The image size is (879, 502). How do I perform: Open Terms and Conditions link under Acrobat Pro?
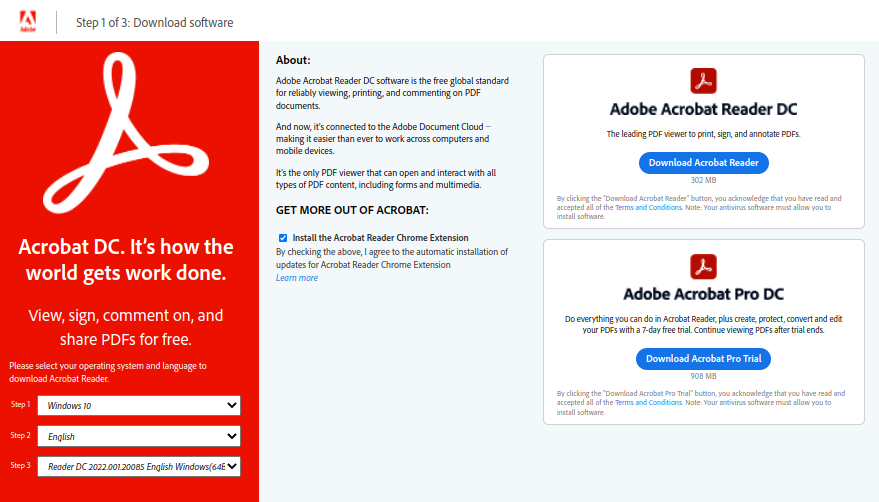pos(648,403)
